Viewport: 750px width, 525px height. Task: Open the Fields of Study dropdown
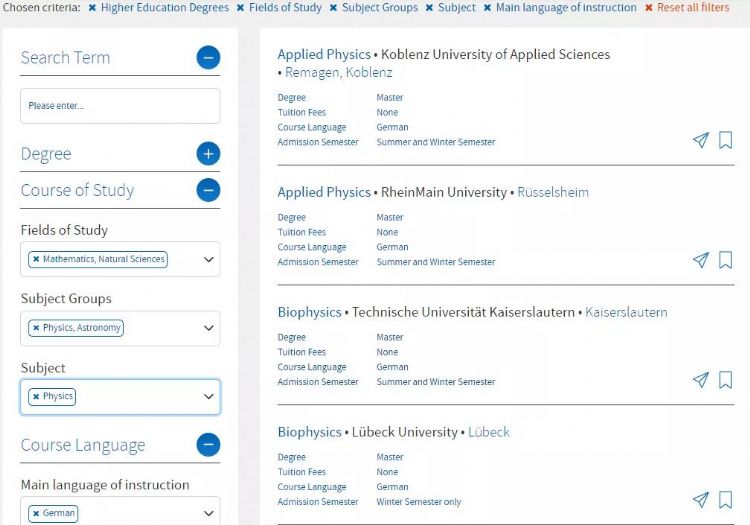(x=208, y=259)
